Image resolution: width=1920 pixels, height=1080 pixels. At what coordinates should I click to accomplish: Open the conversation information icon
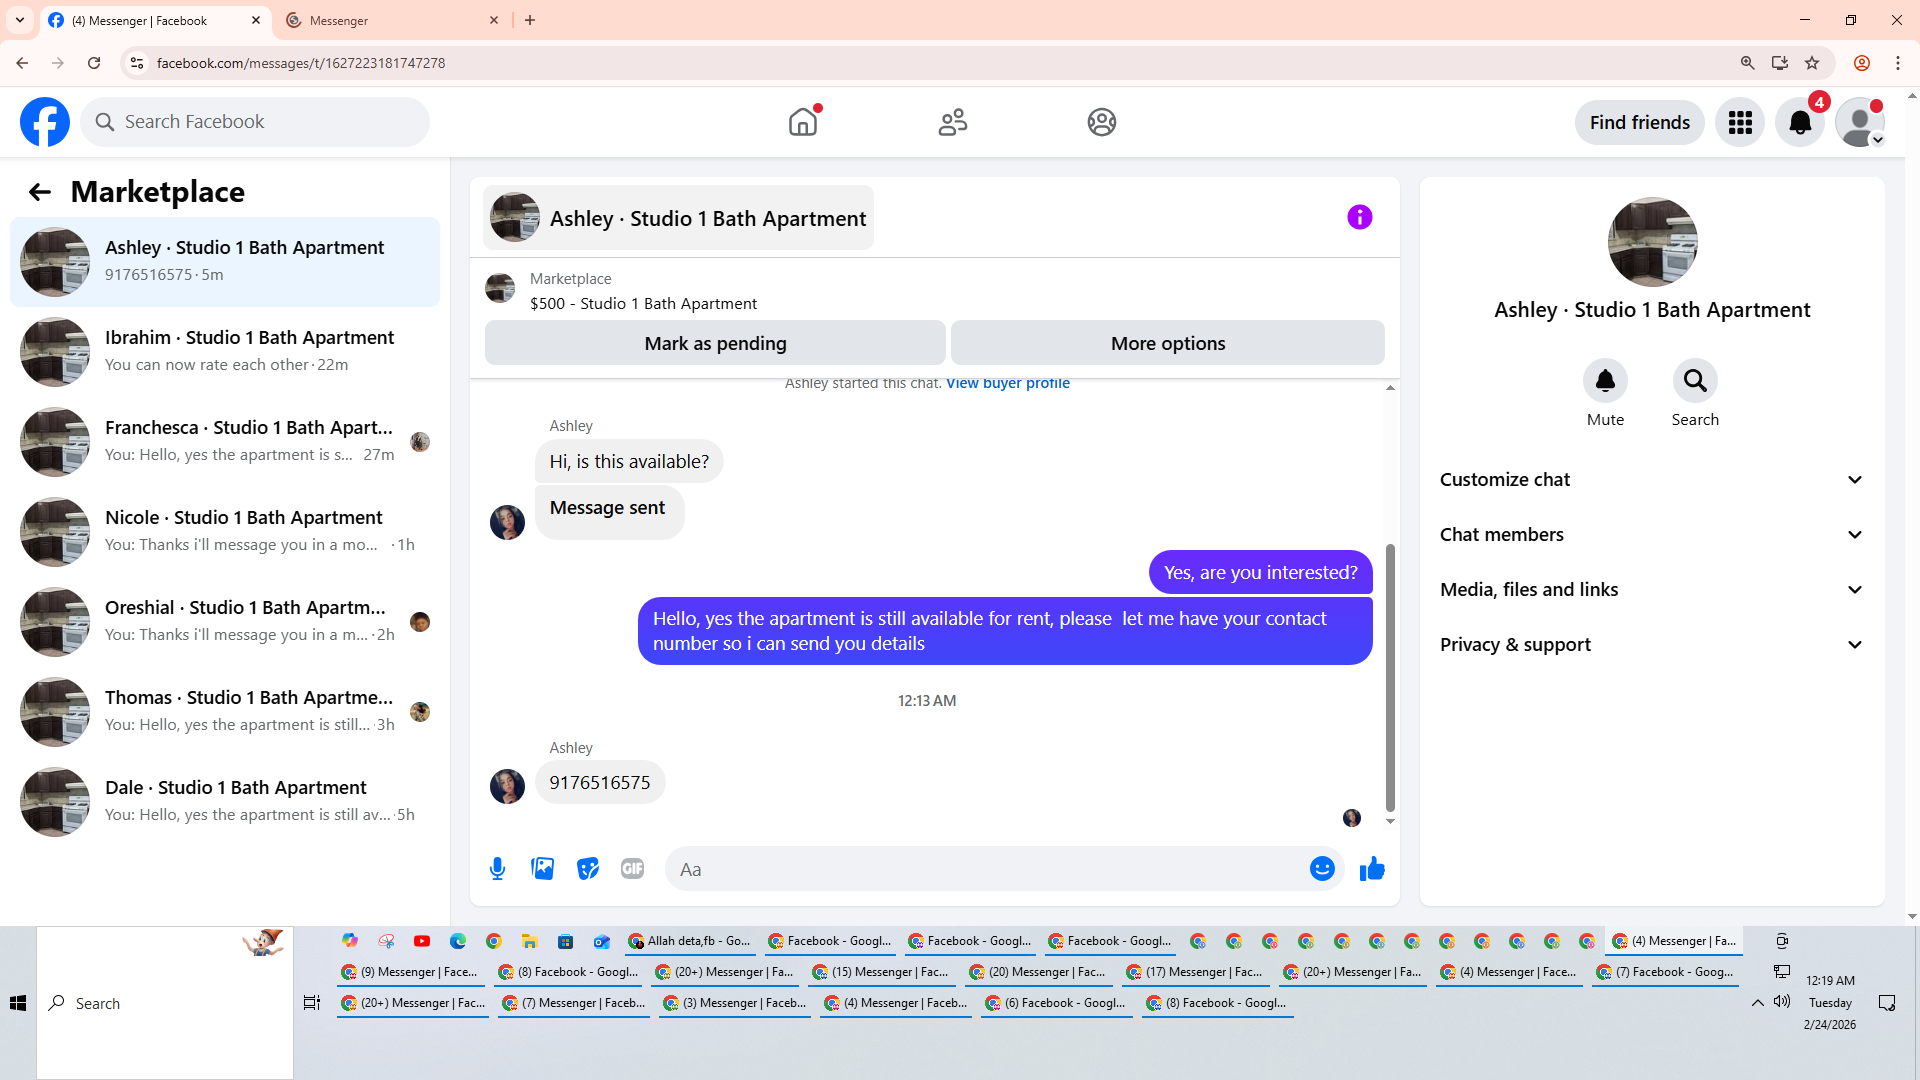(1359, 217)
